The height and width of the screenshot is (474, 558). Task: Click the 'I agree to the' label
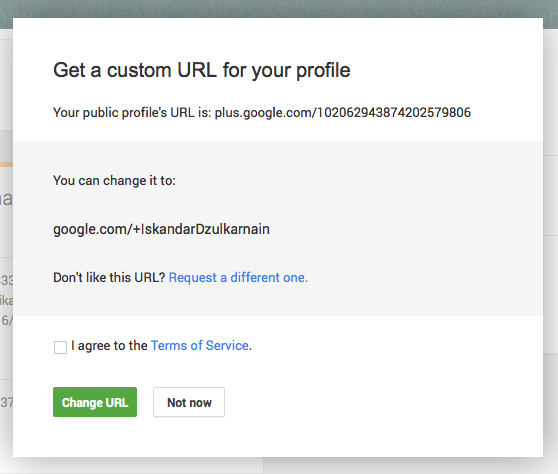[x=109, y=346]
